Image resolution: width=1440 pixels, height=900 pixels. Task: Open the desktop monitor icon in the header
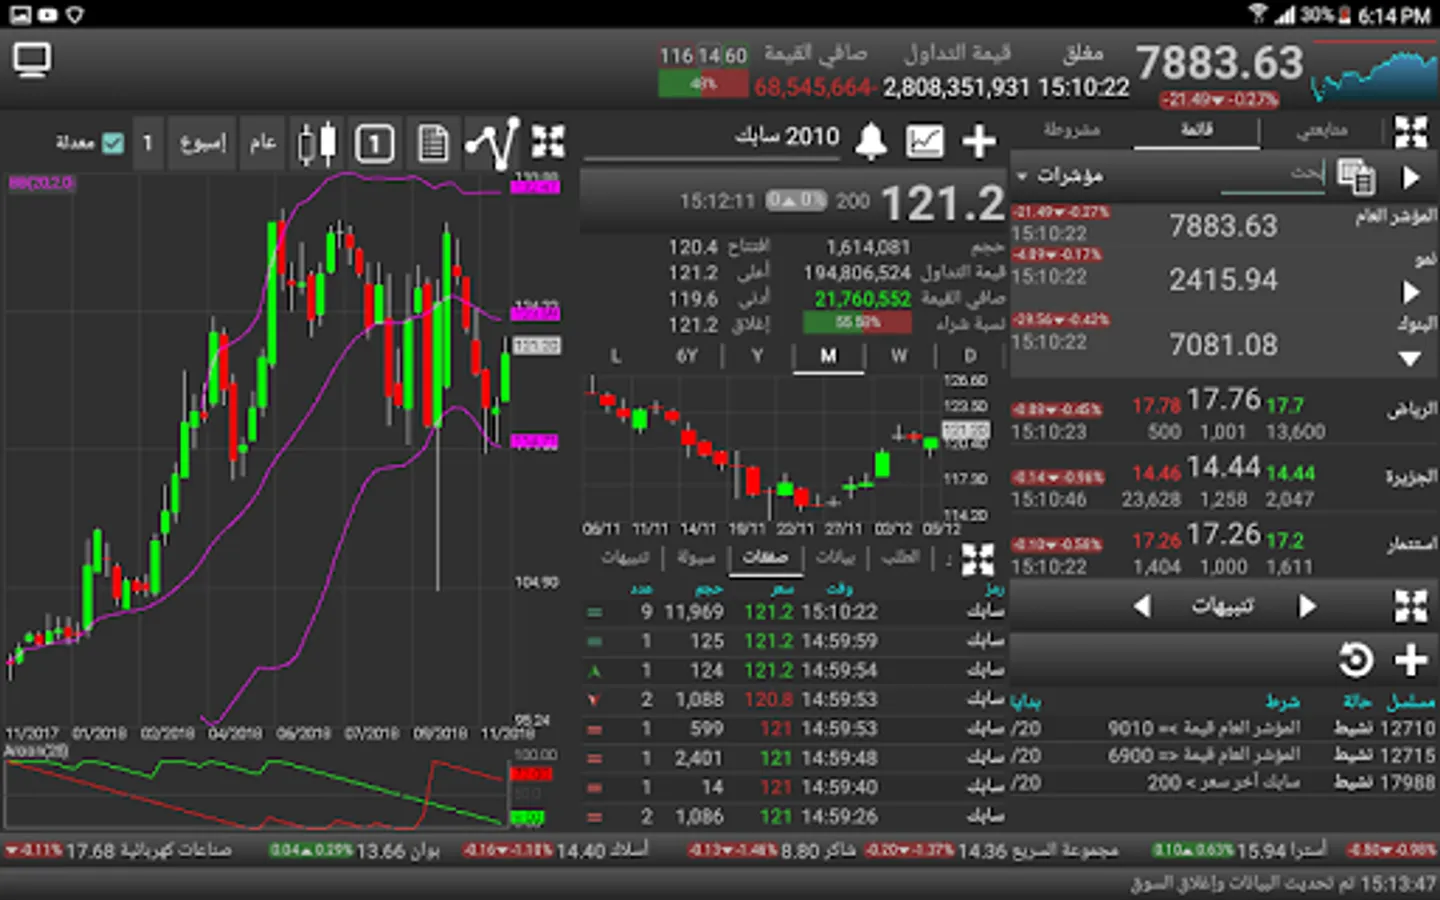click(x=32, y=62)
